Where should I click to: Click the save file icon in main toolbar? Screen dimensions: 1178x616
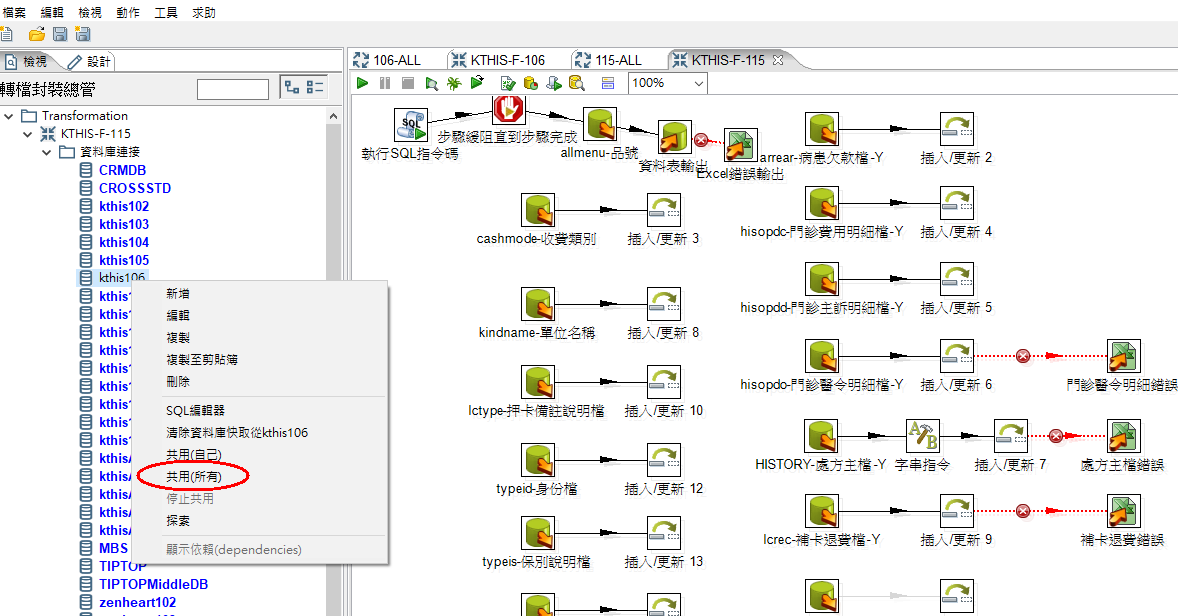coord(60,35)
